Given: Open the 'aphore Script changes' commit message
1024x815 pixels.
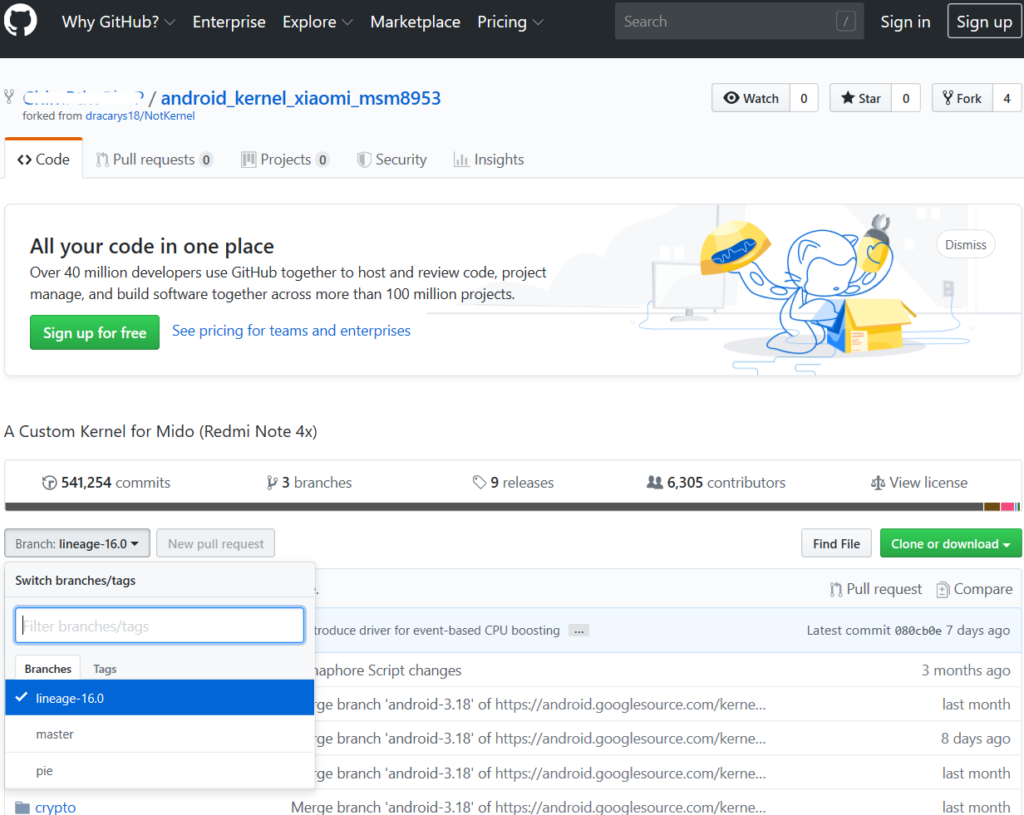Looking at the screenshot, I should click(388, 671).
